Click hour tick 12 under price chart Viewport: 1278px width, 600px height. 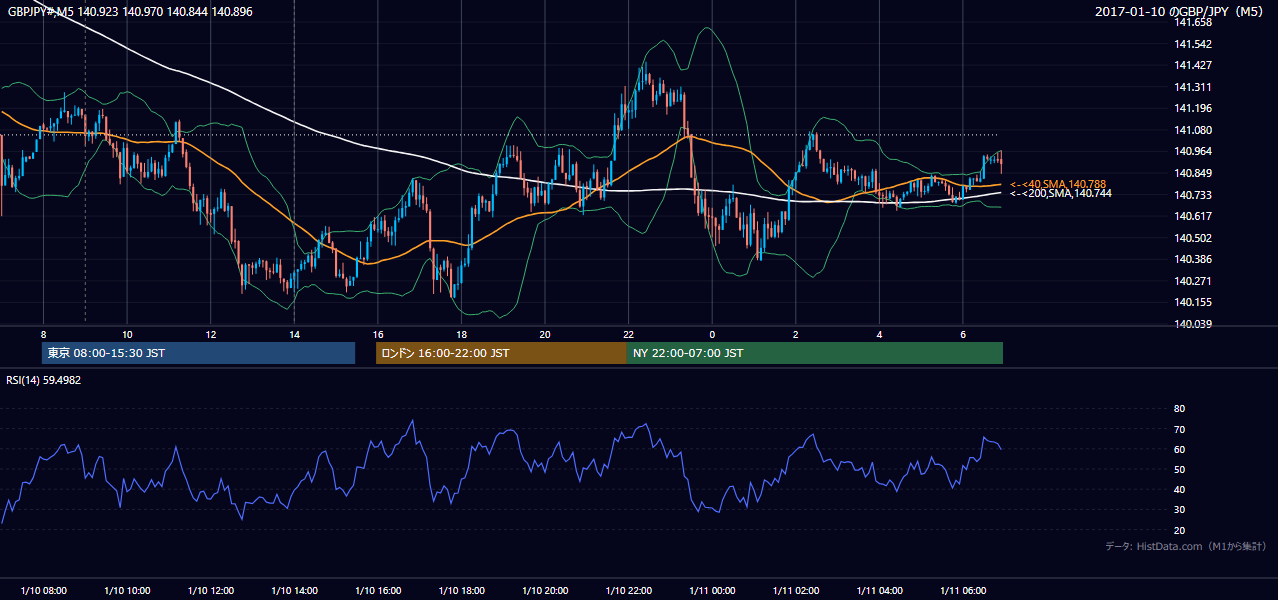(211, 334)
